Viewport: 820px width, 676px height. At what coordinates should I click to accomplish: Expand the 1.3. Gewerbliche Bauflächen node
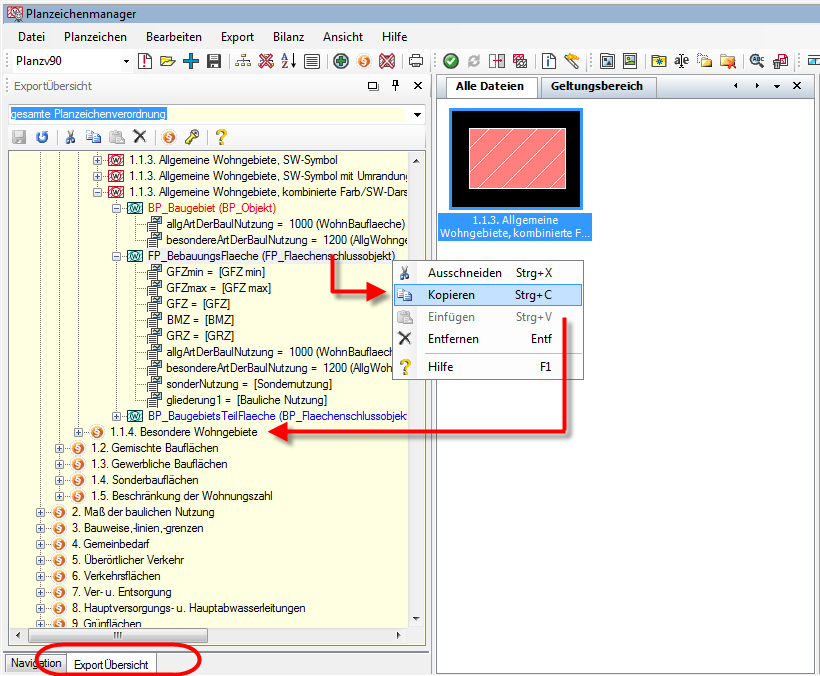click(60, 464)
